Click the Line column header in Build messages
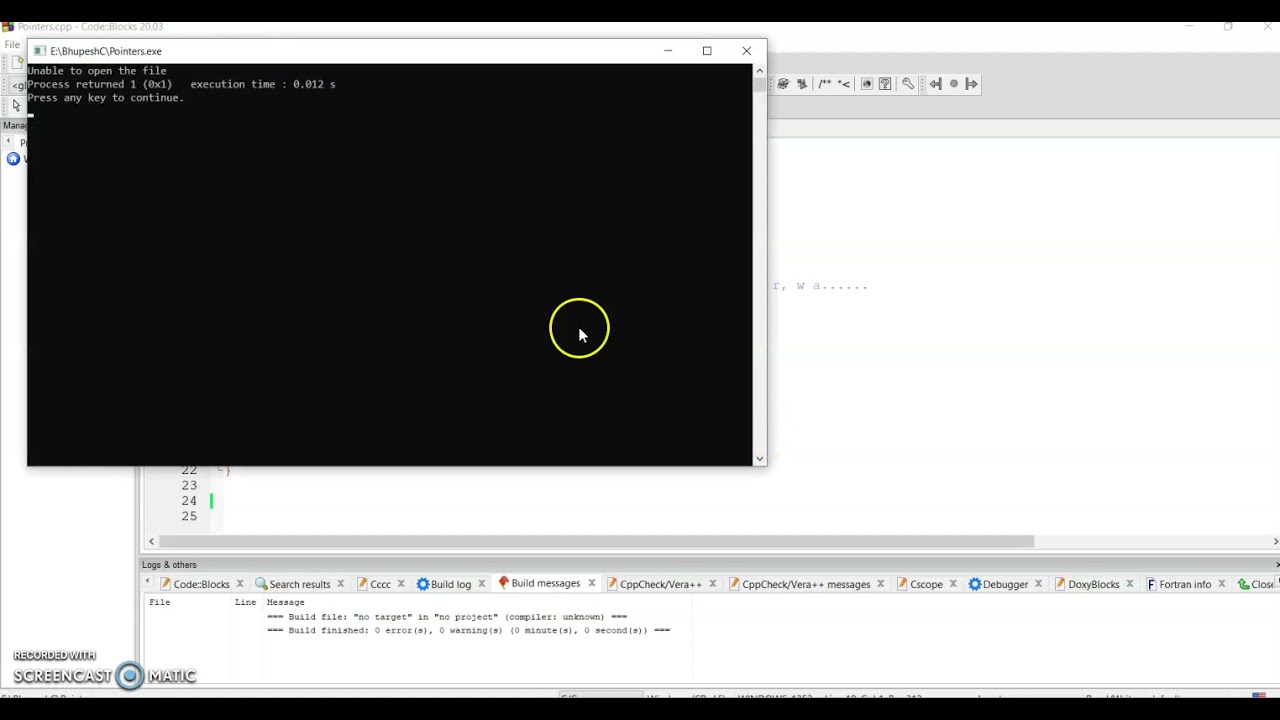The height and width of the screenshot is (720, 1280). coord(245,602)
